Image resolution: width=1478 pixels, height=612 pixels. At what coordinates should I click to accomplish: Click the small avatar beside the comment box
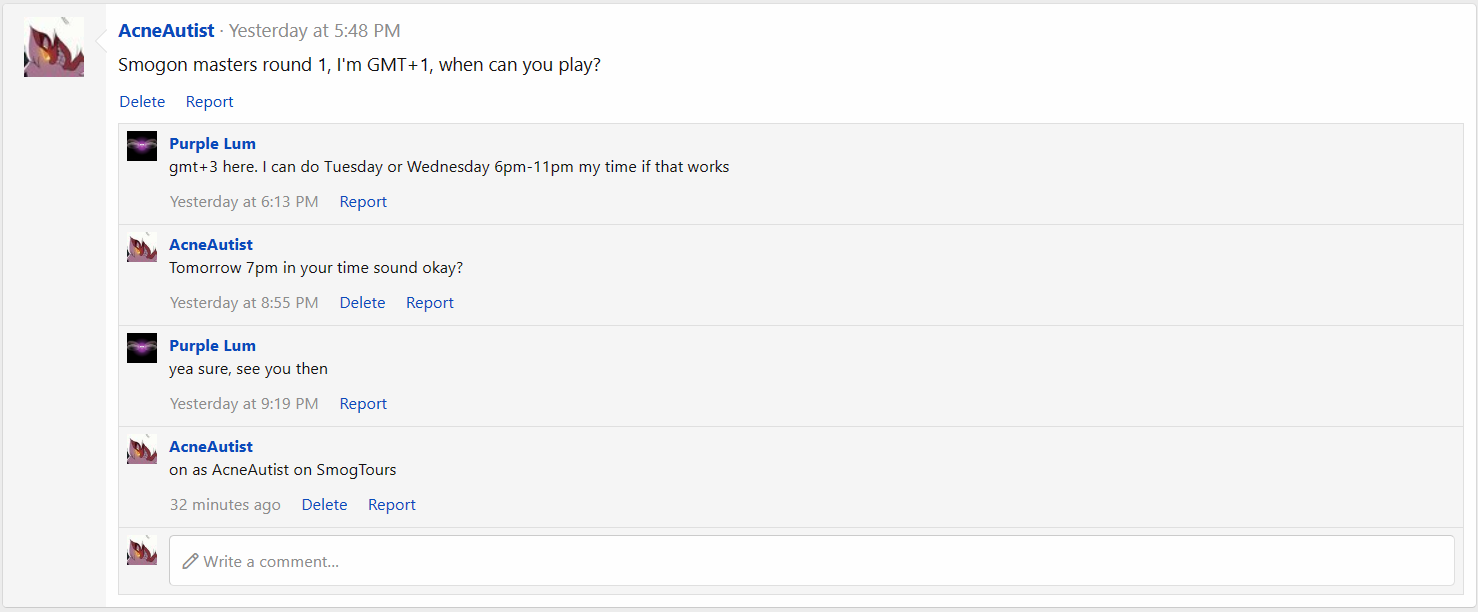142,550
